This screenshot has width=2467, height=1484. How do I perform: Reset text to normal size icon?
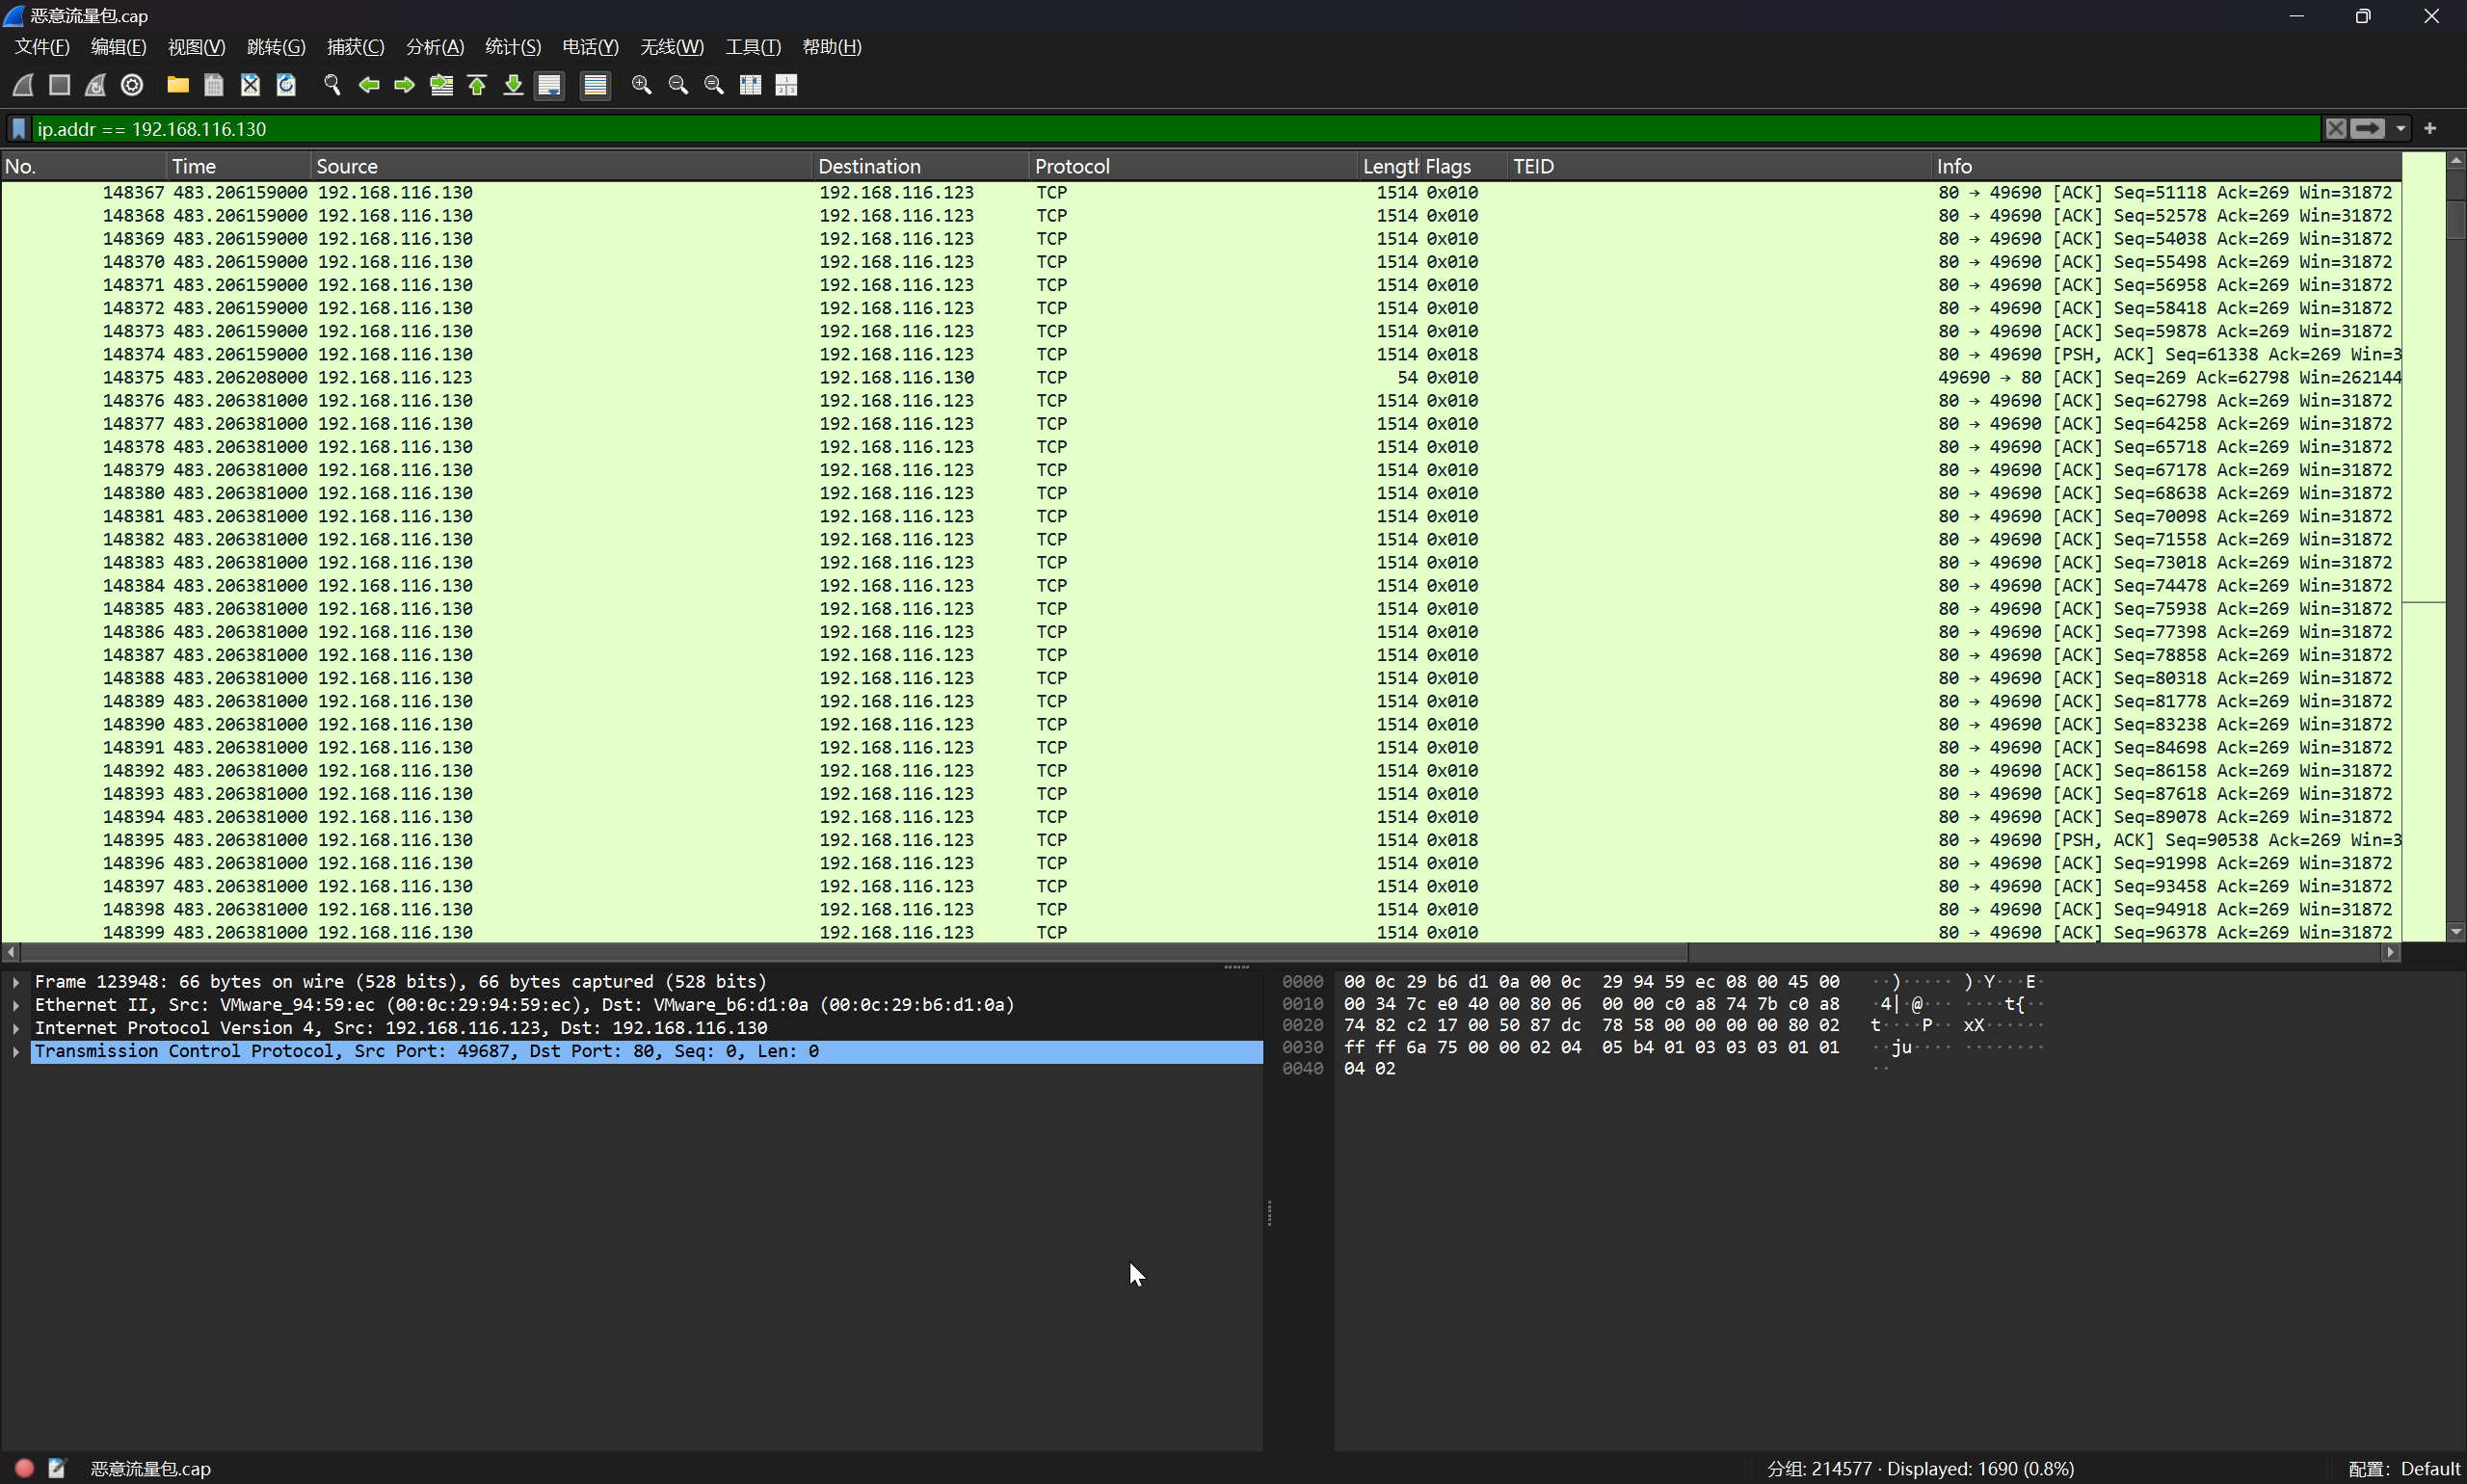pos(714,85)
